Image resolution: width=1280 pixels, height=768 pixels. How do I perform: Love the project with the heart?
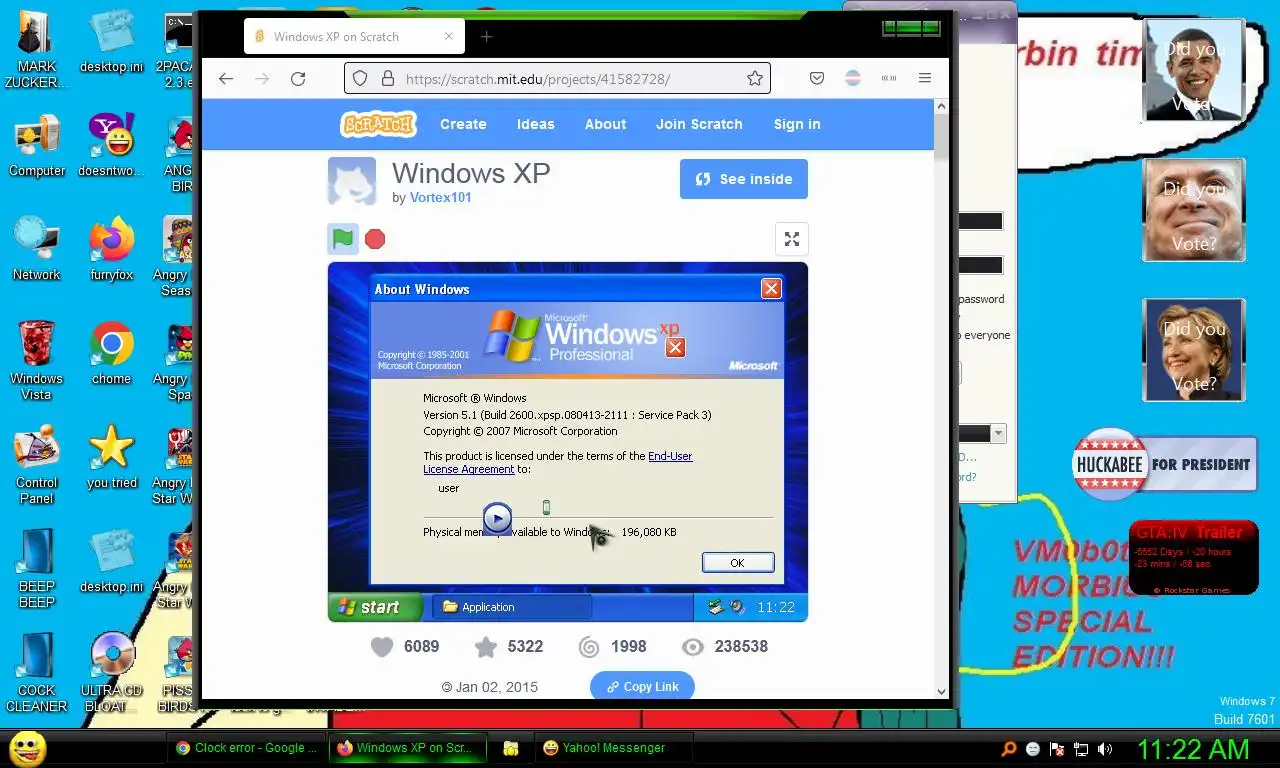[382, 647]
